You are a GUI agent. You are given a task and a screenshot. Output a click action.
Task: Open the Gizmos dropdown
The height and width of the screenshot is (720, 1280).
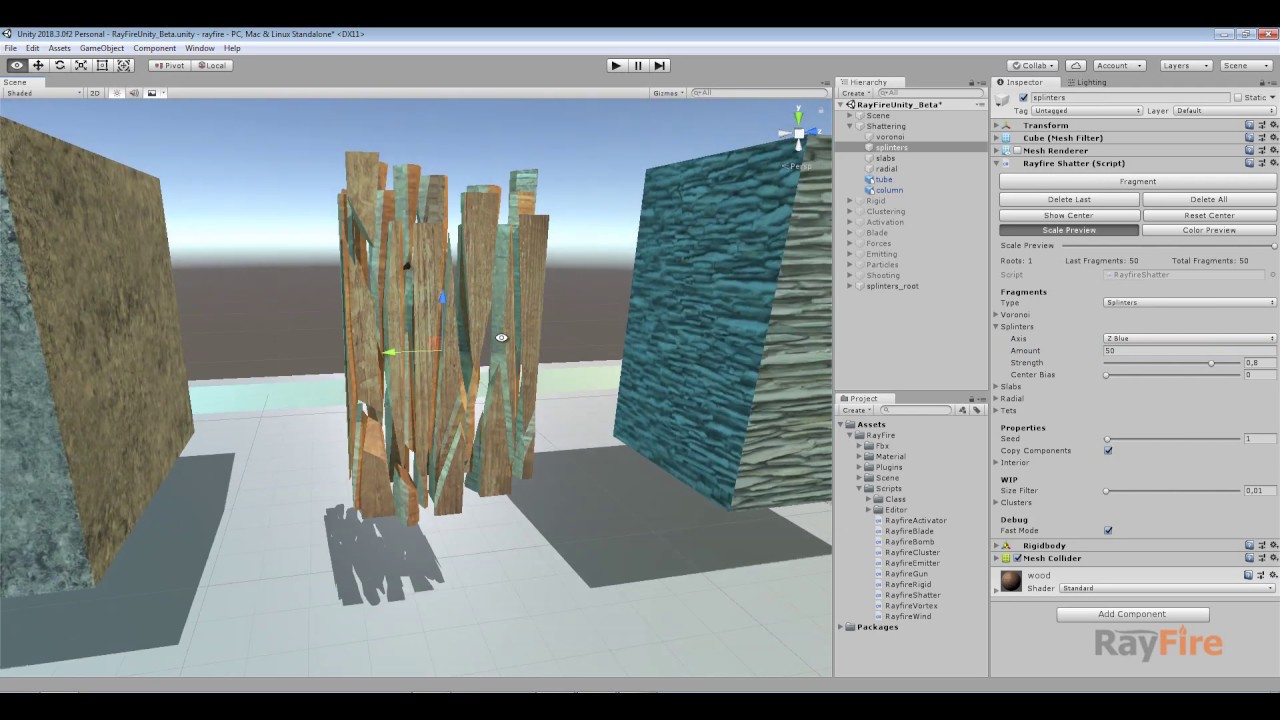pyautogui.click(x=668, y=93)
